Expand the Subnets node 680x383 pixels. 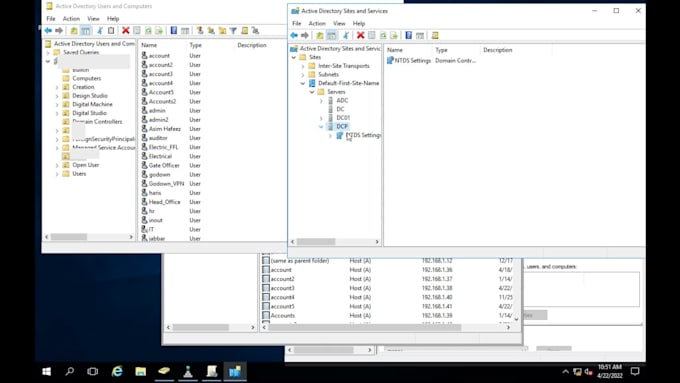point(303,75)
